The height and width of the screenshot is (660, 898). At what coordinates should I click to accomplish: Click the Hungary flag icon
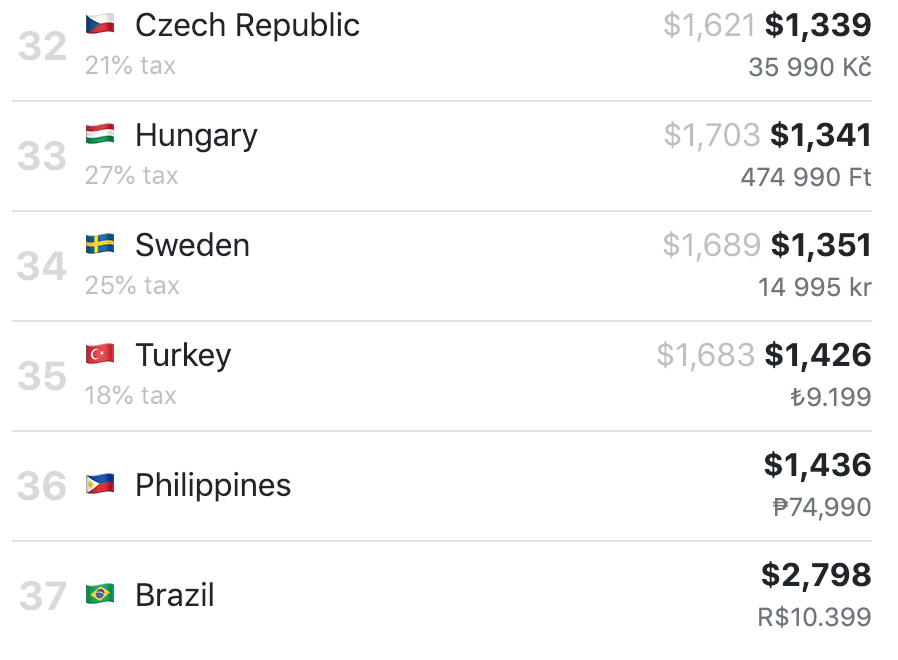click(x=100, y=134)
